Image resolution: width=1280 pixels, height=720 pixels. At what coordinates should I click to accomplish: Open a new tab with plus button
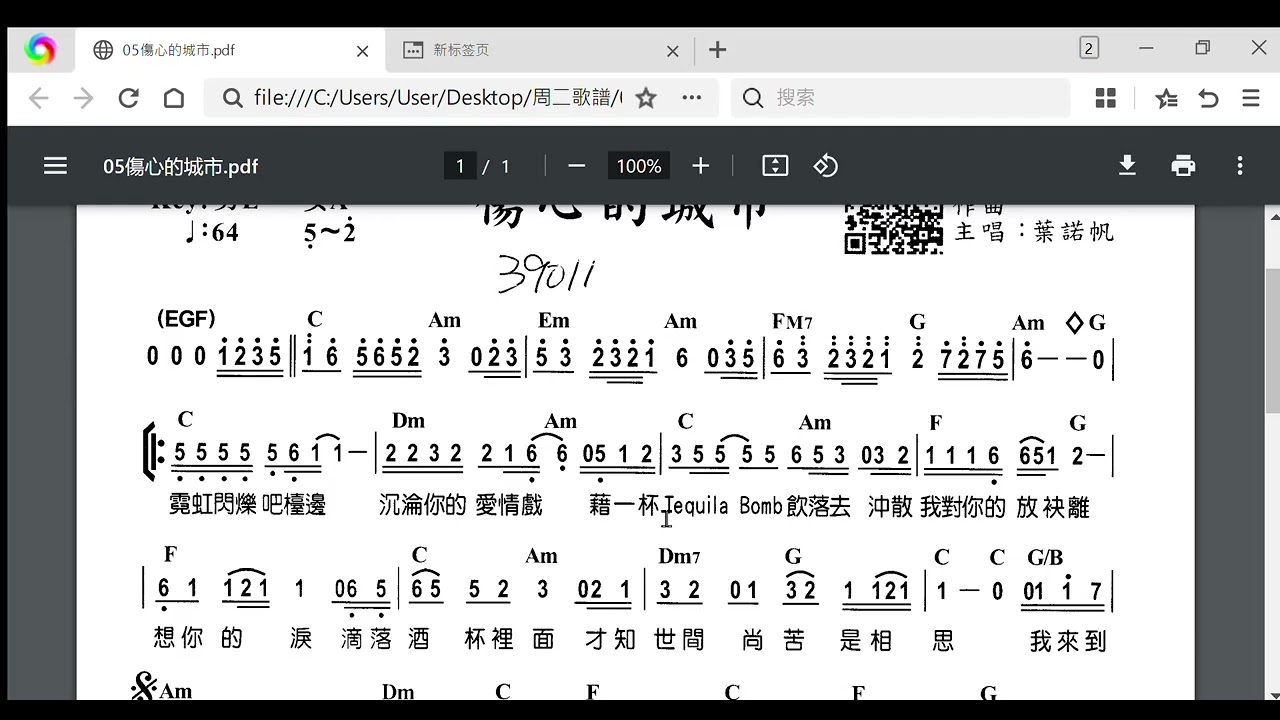pos(717,50)
